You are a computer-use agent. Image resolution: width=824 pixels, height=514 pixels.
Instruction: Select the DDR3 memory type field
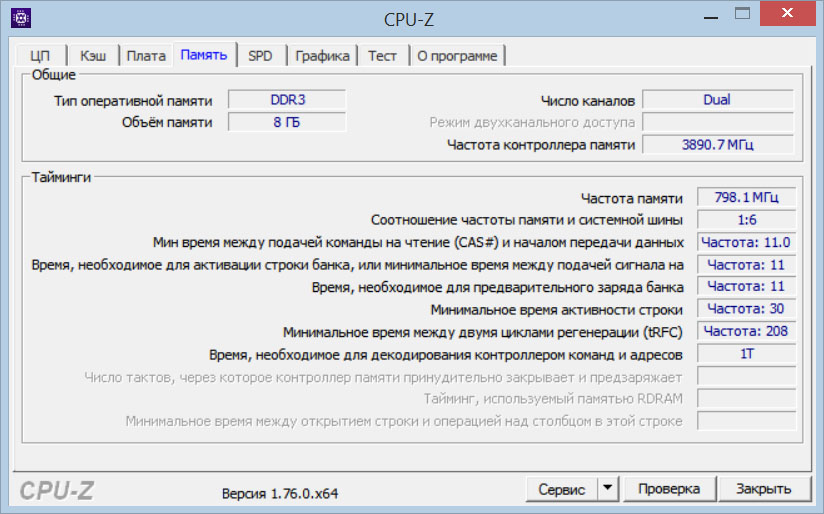point(287,100)
